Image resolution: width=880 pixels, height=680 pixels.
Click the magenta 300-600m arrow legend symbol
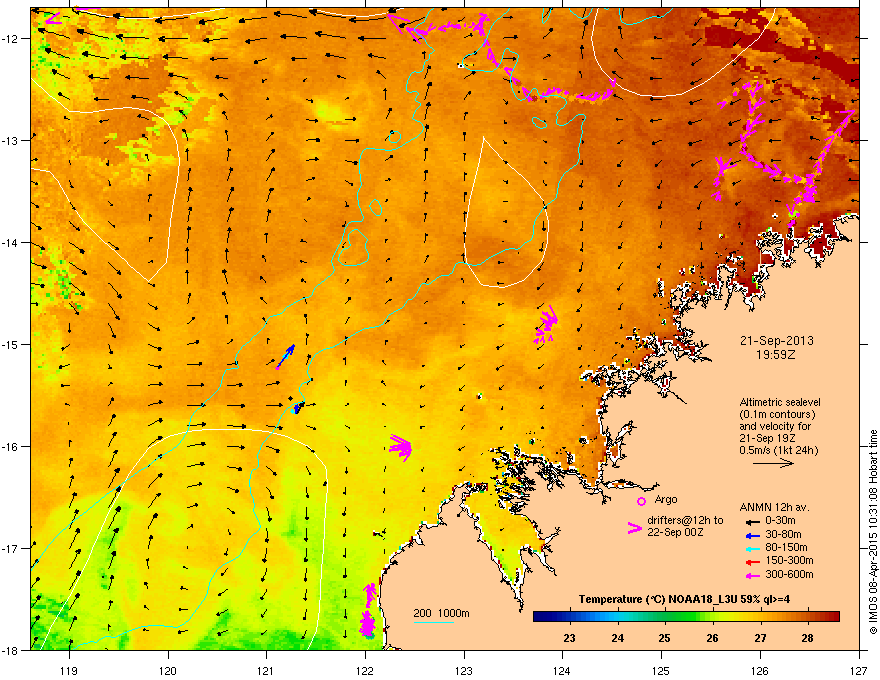753,575
